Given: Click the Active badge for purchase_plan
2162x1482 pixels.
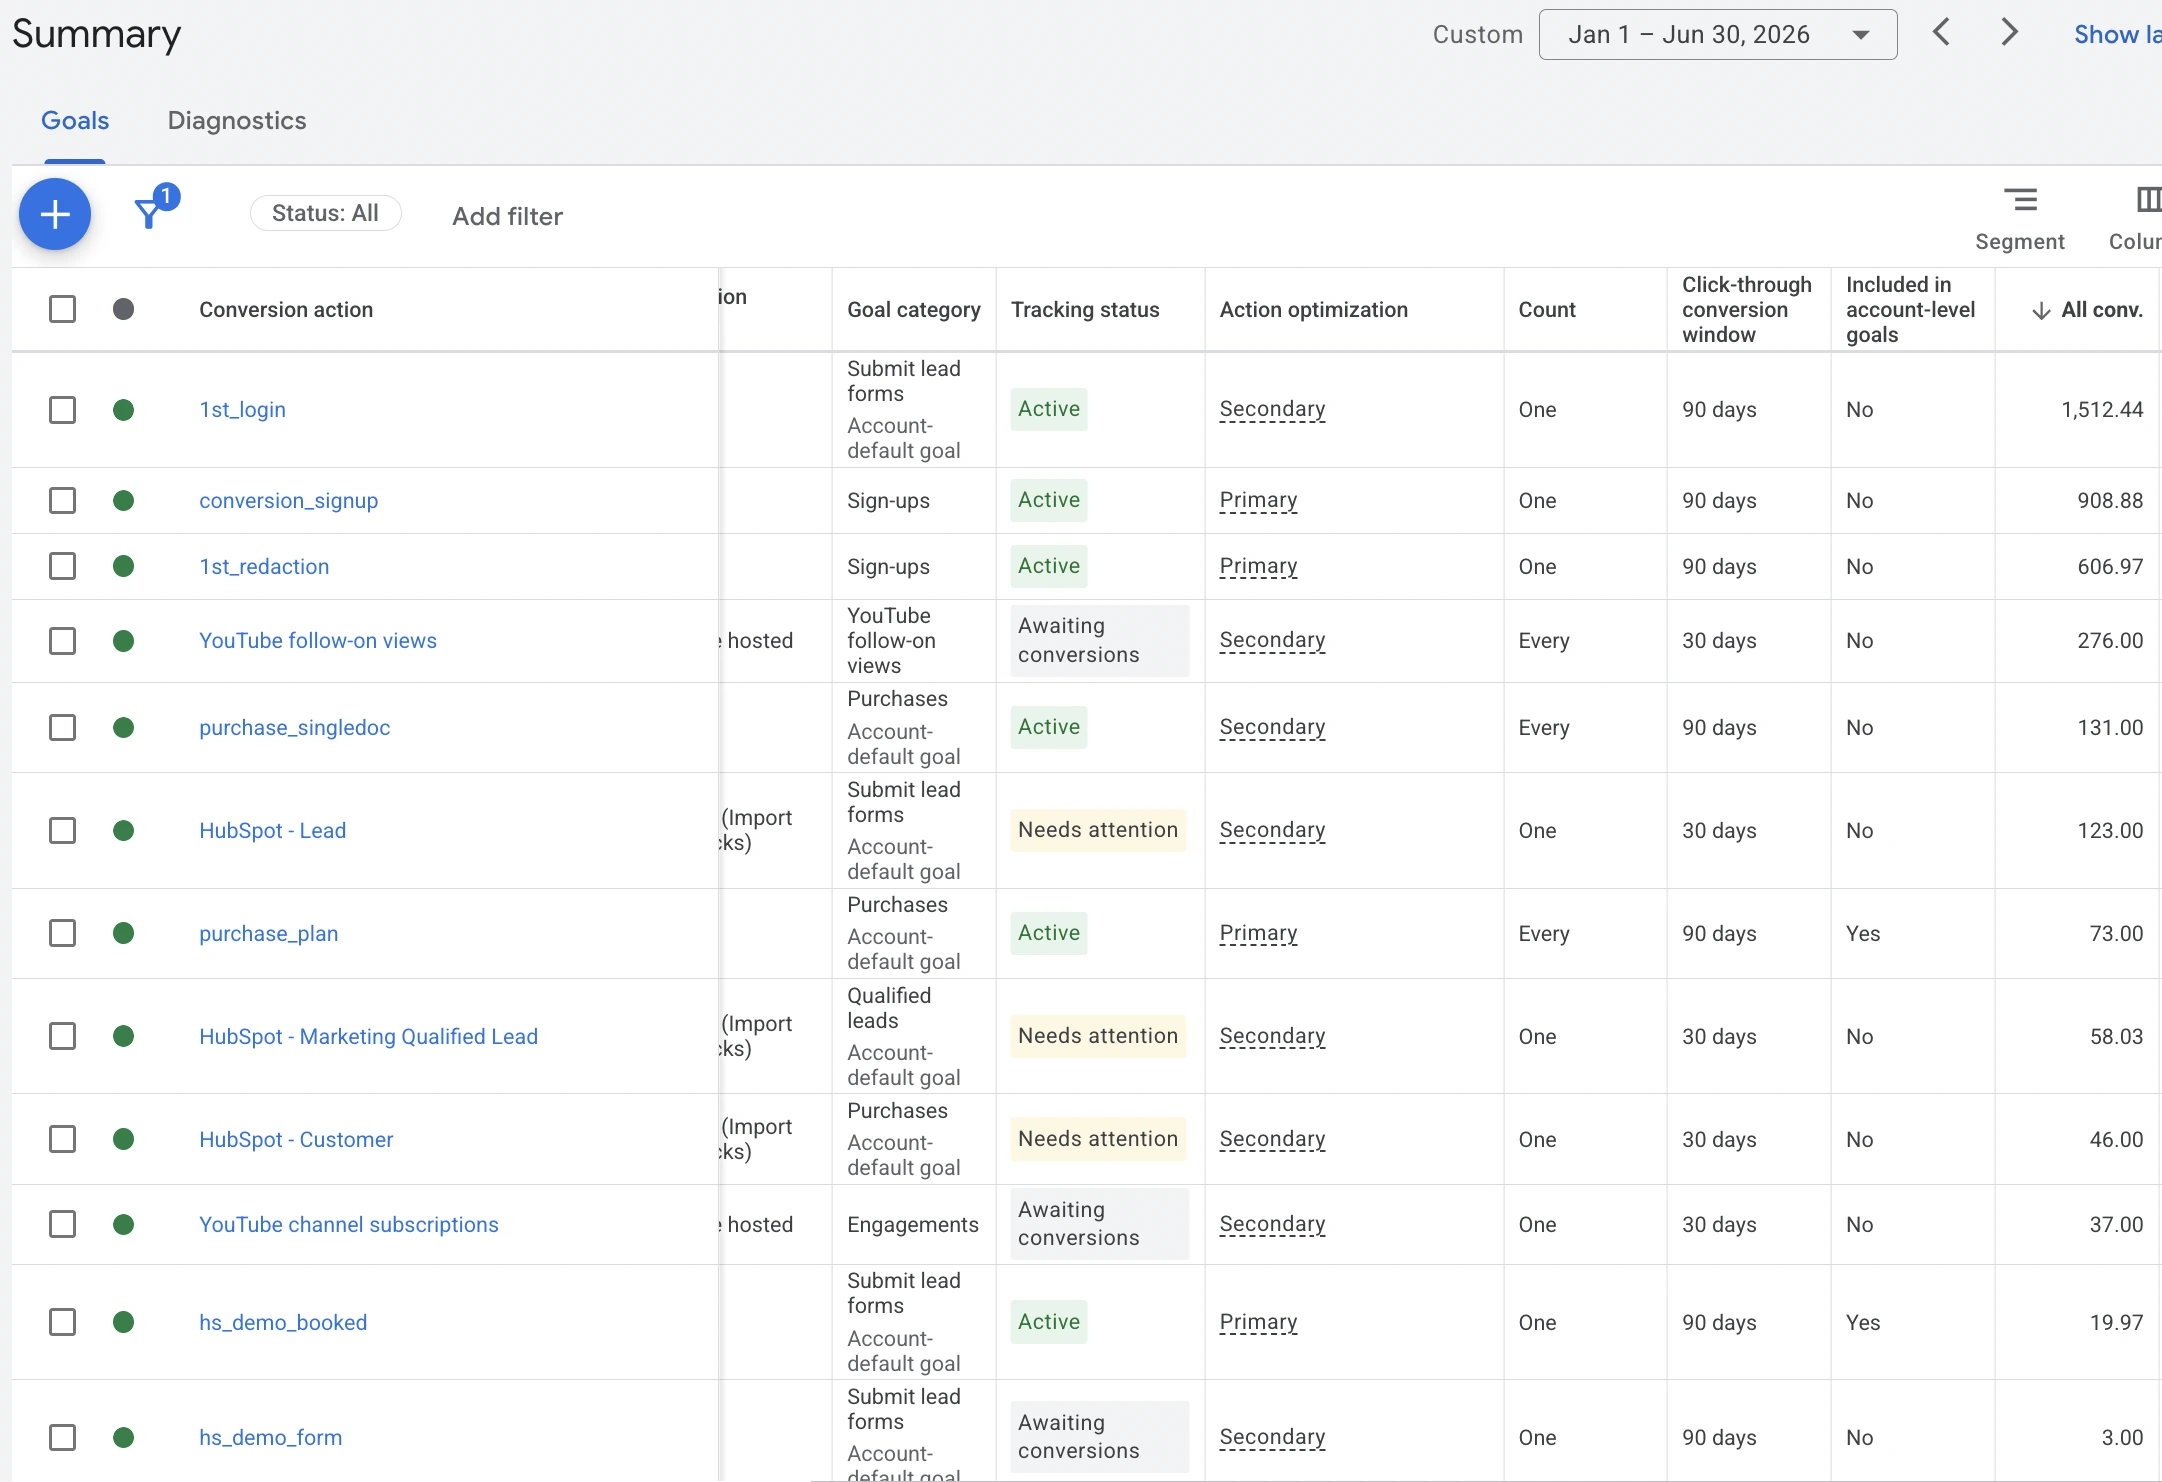Looking at the screenshot, I should (x=1049, y=933).
